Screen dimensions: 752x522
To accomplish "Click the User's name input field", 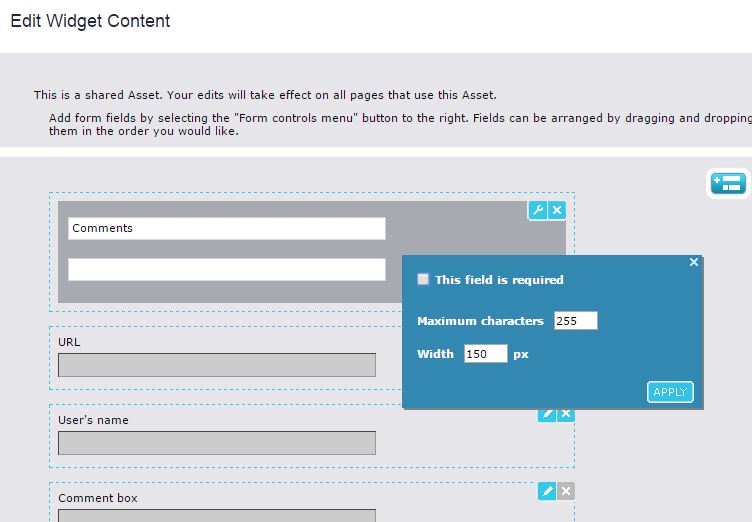I will pyautogui.click(x=217, y=443).
